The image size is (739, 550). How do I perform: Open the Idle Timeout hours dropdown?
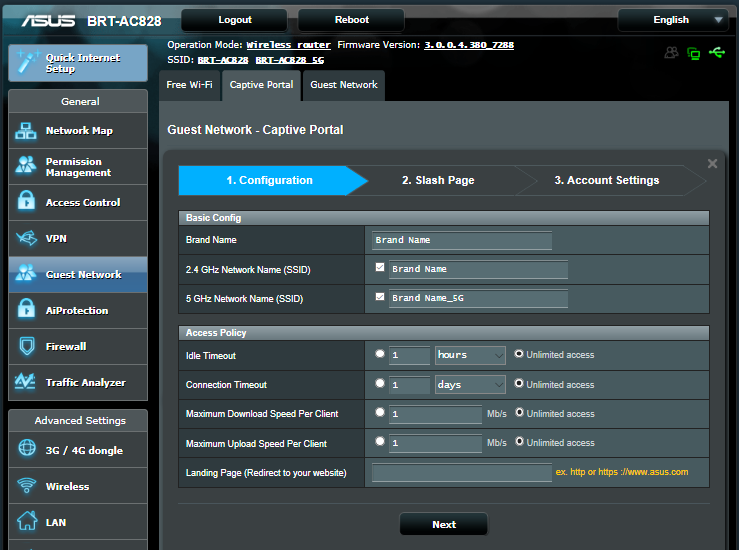470,355
